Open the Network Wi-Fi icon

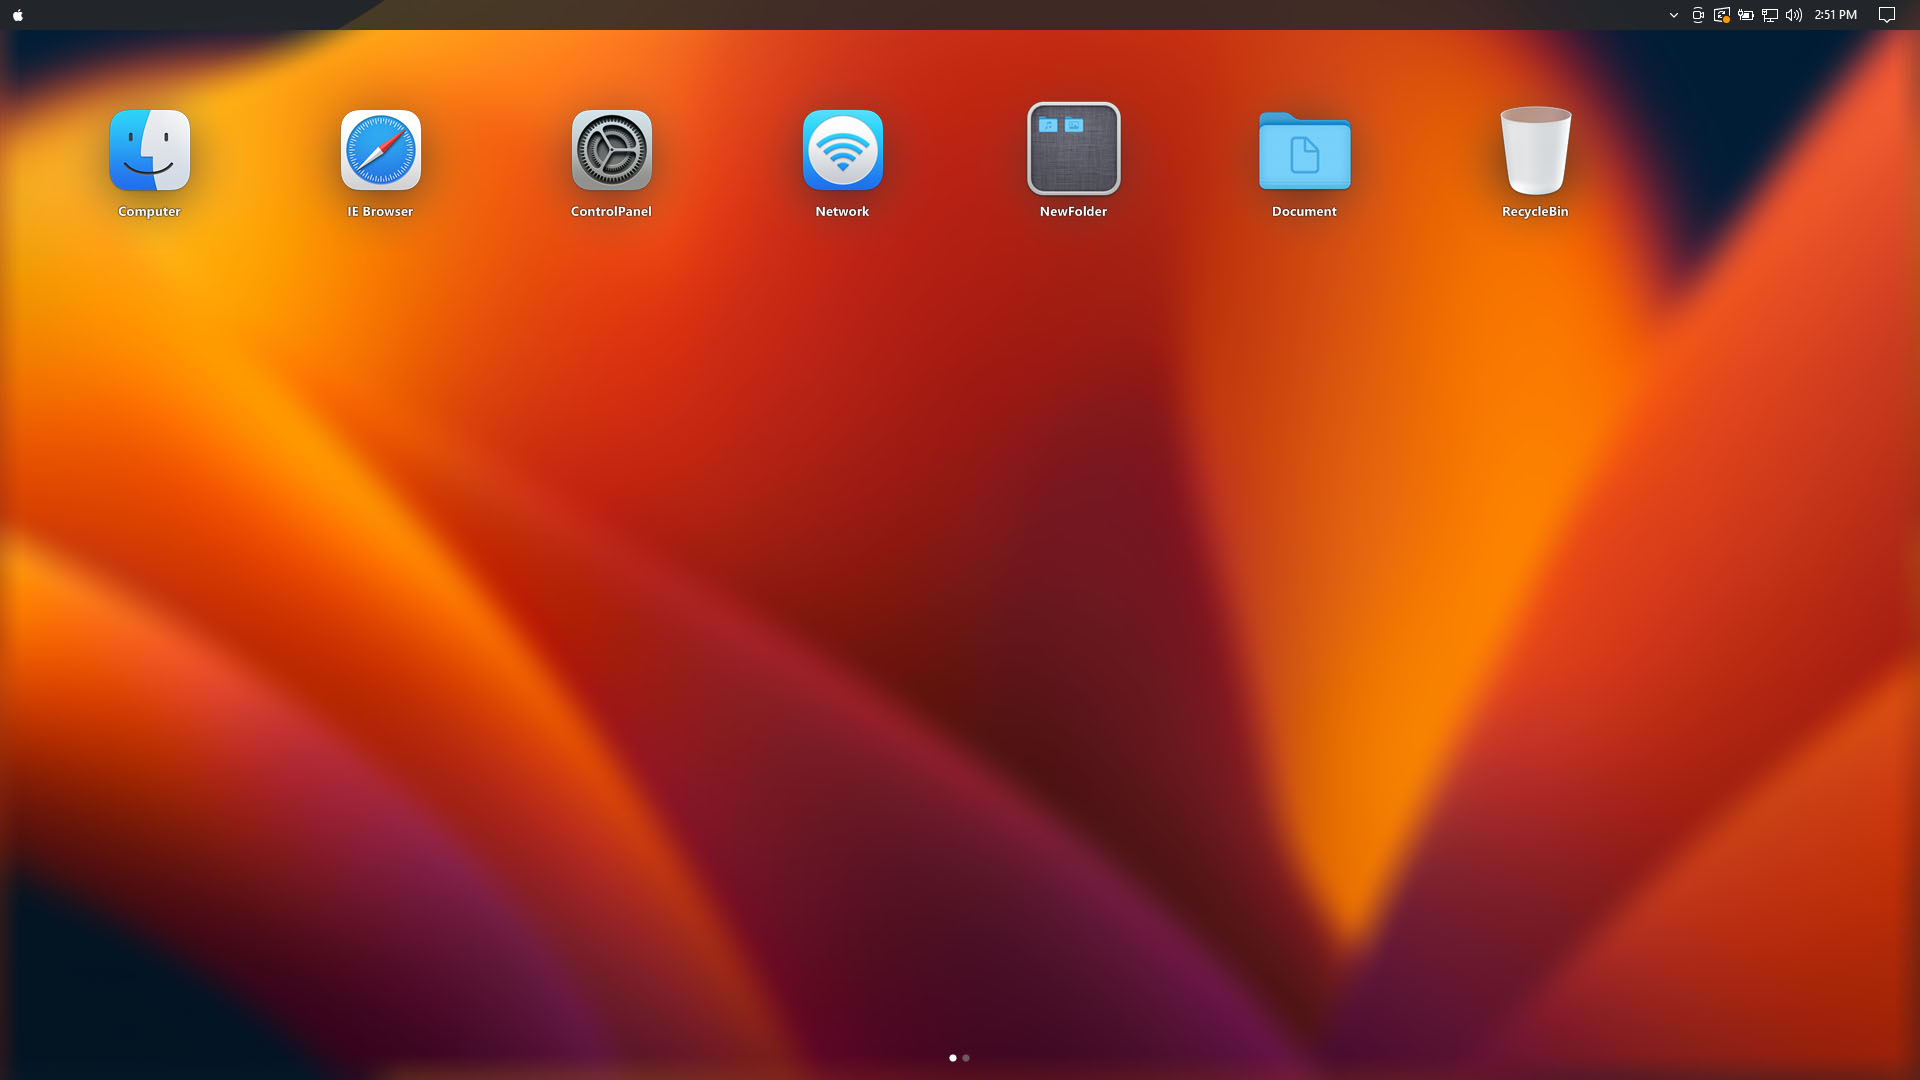843,150
